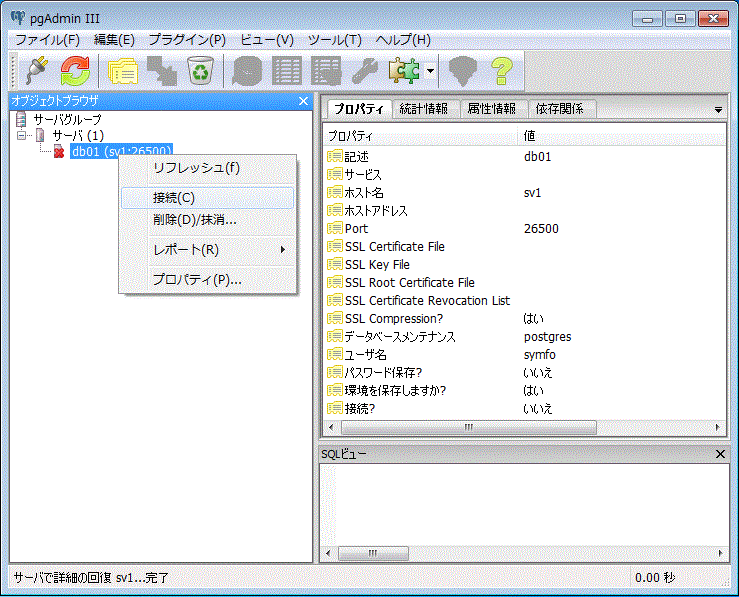Open the SQL query tool icon

[x=246, y=71]
